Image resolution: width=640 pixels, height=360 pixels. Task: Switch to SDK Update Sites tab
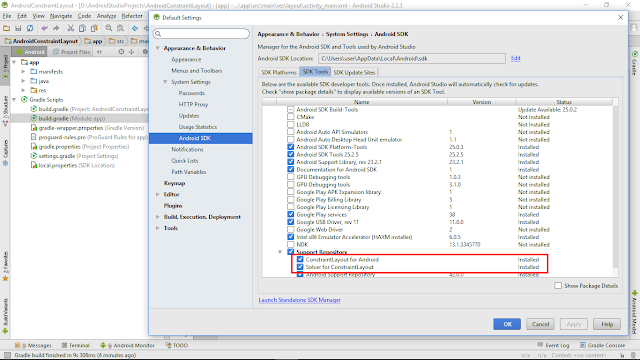tap(354, 72)
